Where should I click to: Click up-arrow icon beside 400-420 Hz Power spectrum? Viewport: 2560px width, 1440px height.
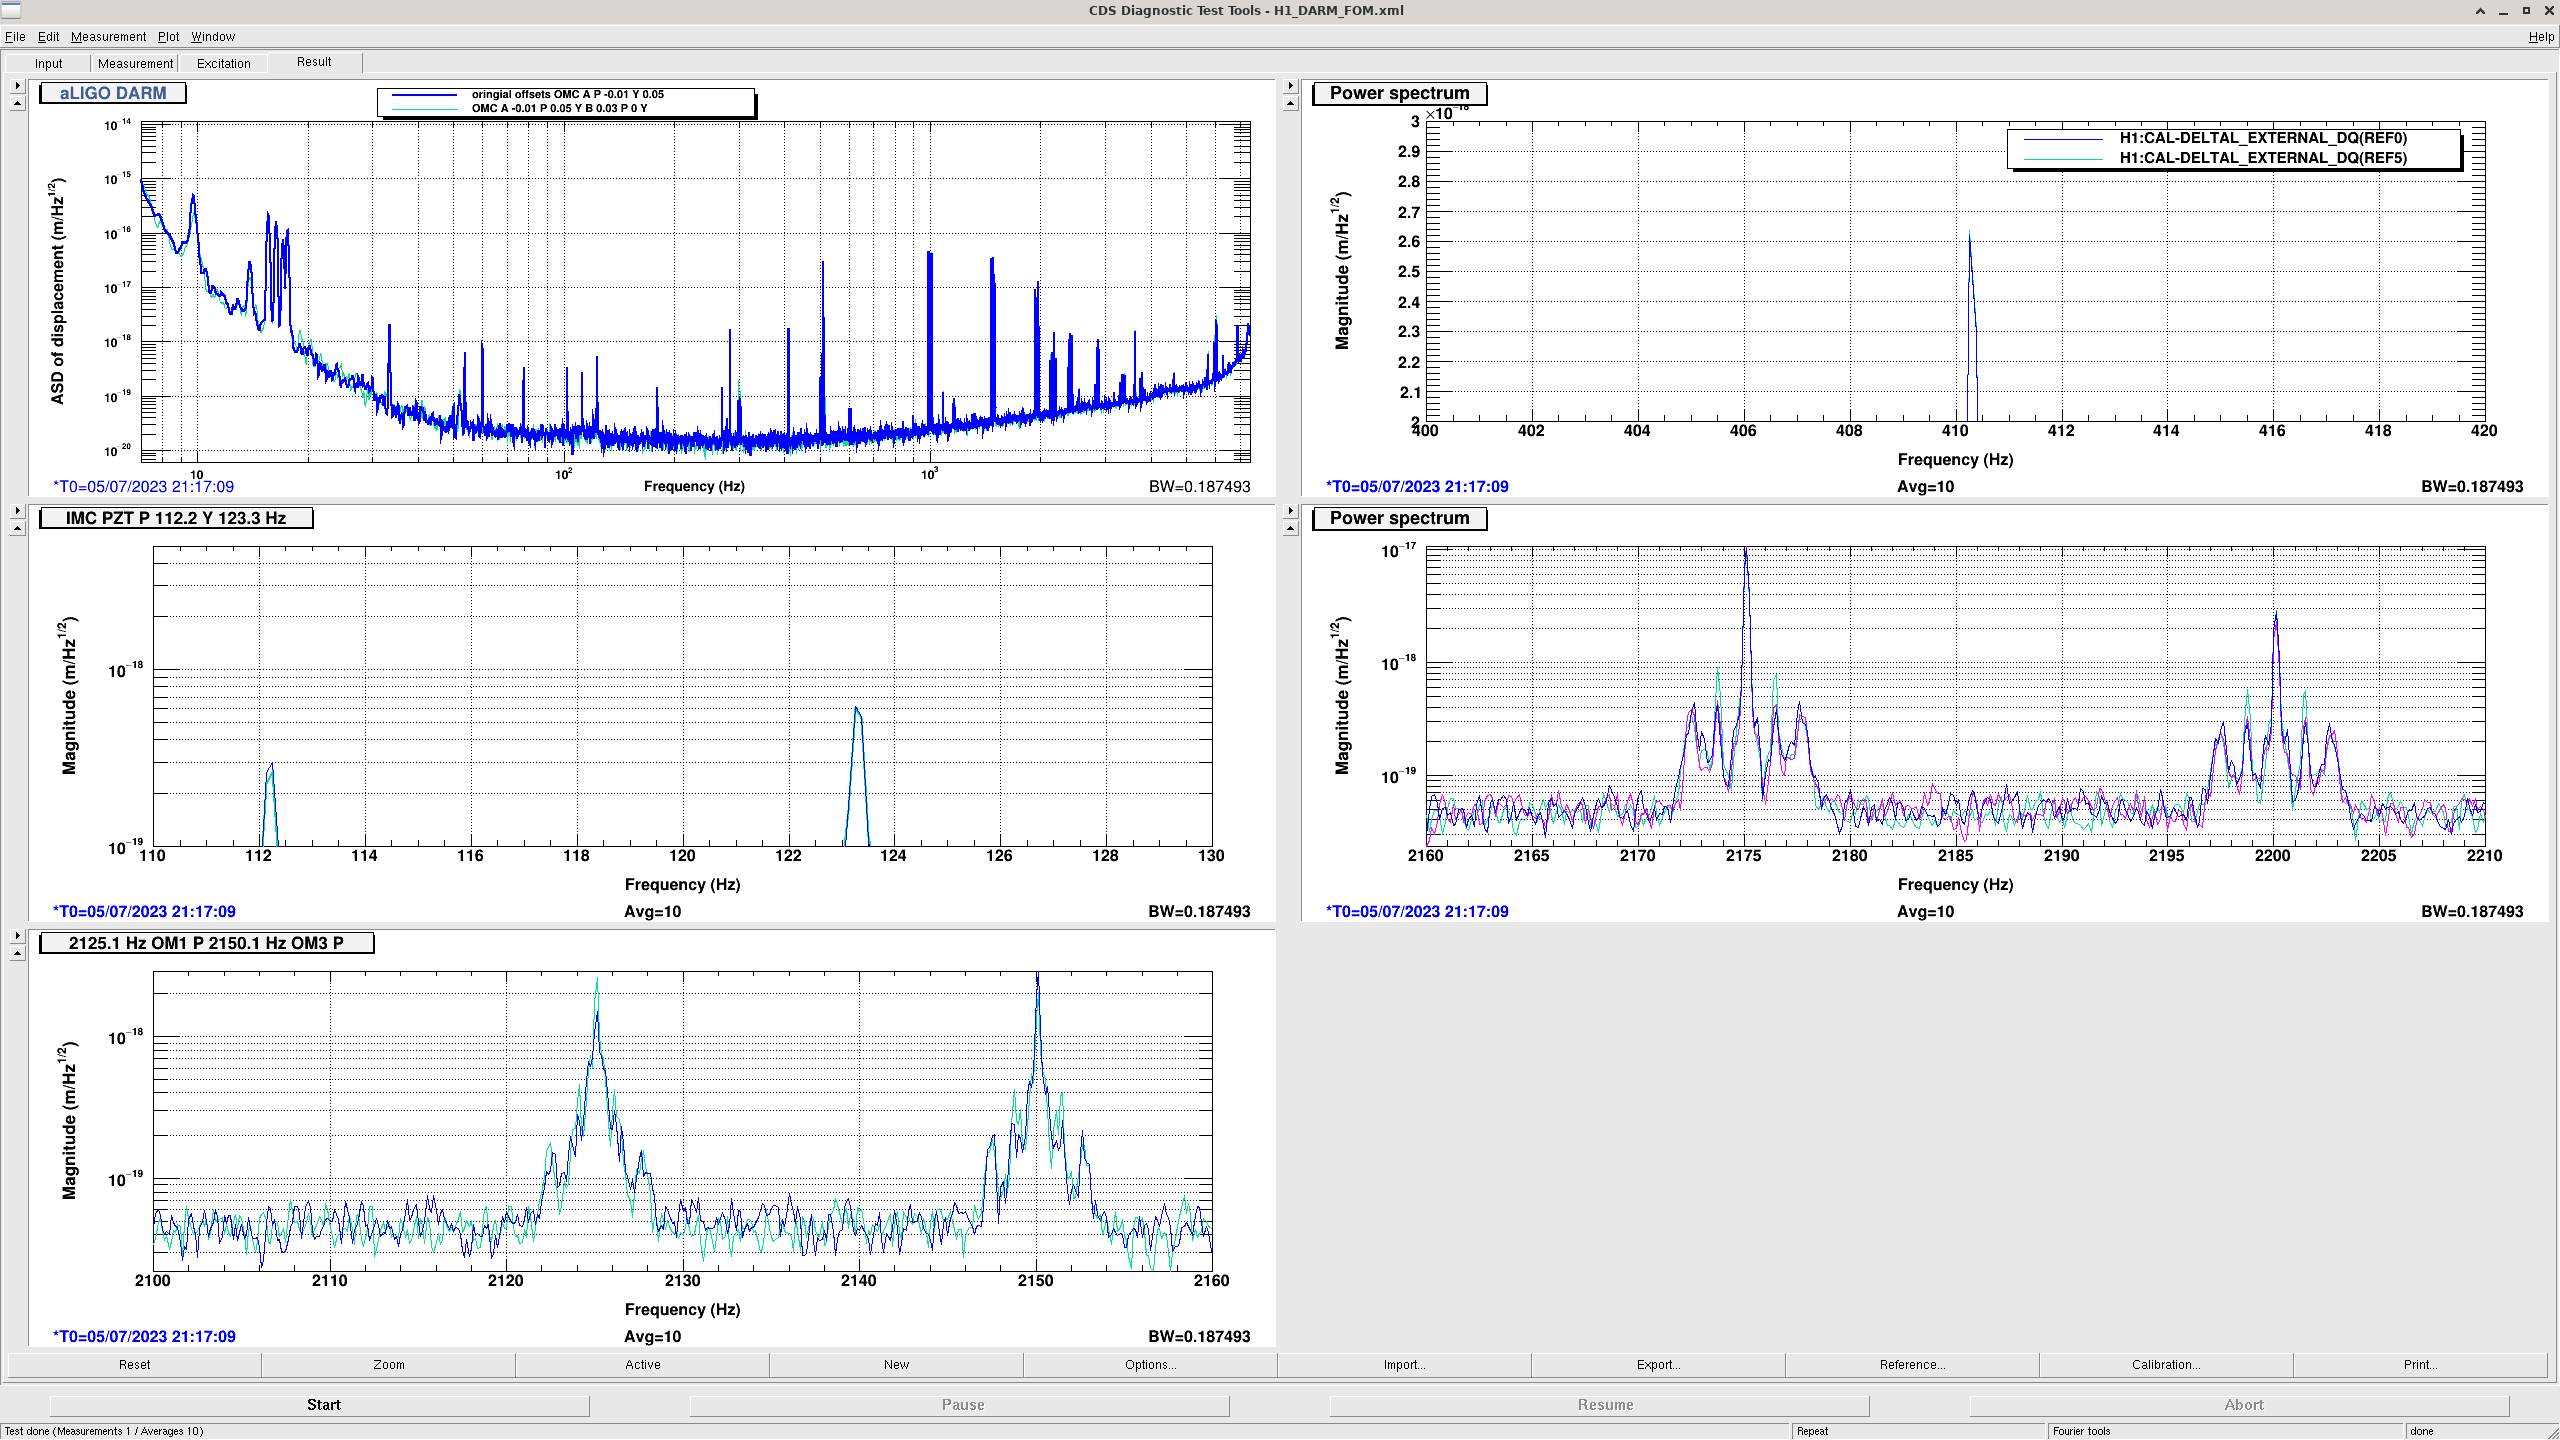(1290, 104)
